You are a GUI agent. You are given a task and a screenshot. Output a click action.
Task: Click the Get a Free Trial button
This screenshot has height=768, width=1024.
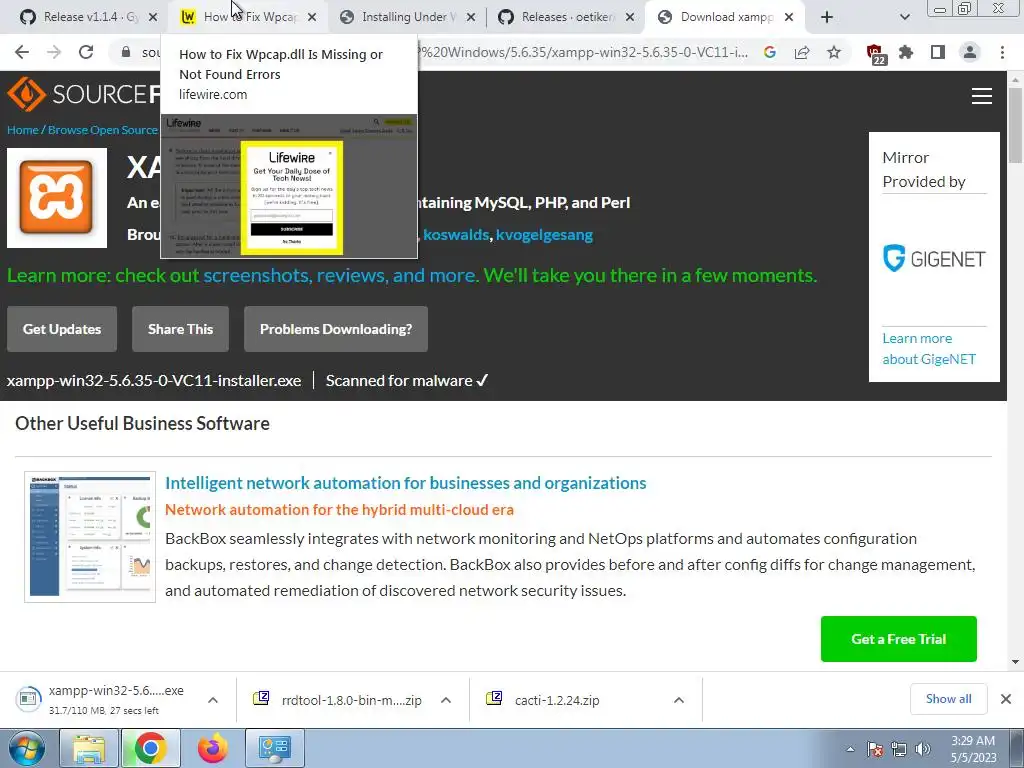click(x=899, y=639)
